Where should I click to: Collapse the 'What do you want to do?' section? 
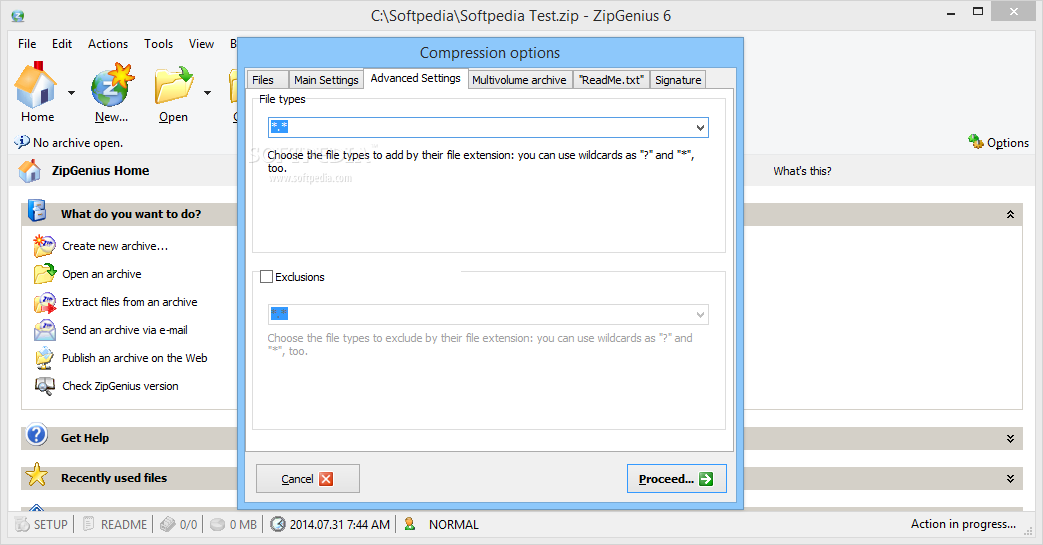[x=1010, y=214]
